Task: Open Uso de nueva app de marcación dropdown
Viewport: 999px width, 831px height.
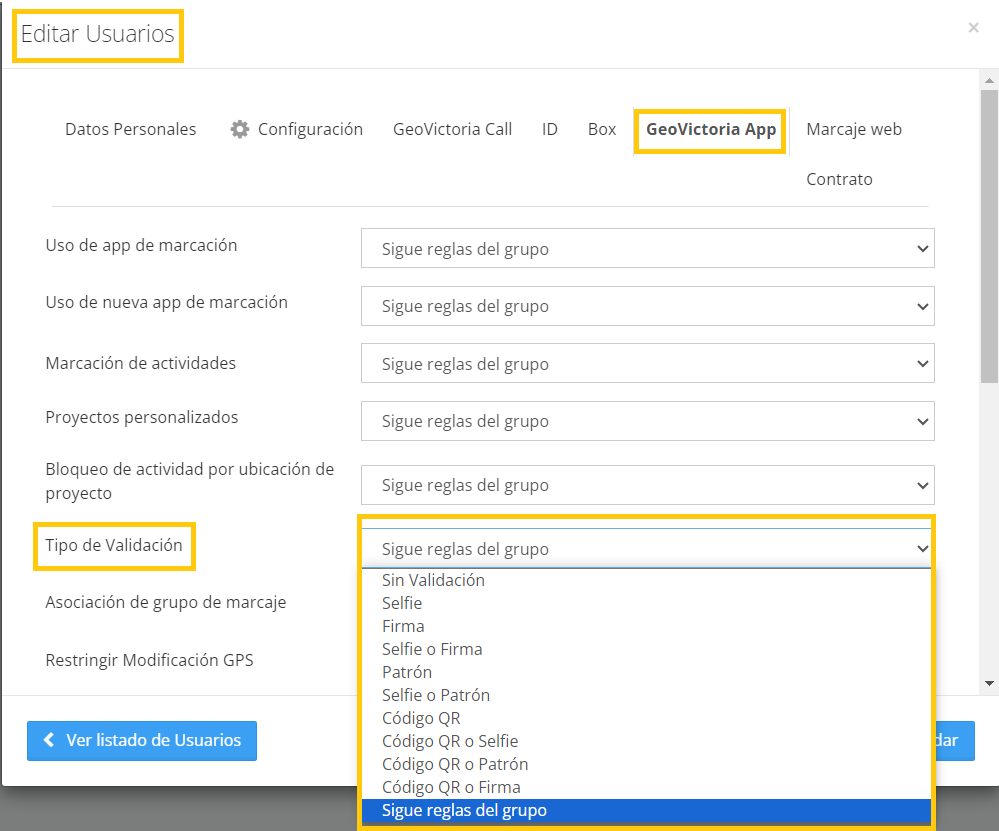Action: pyautogui.click(x=647, y=306)
